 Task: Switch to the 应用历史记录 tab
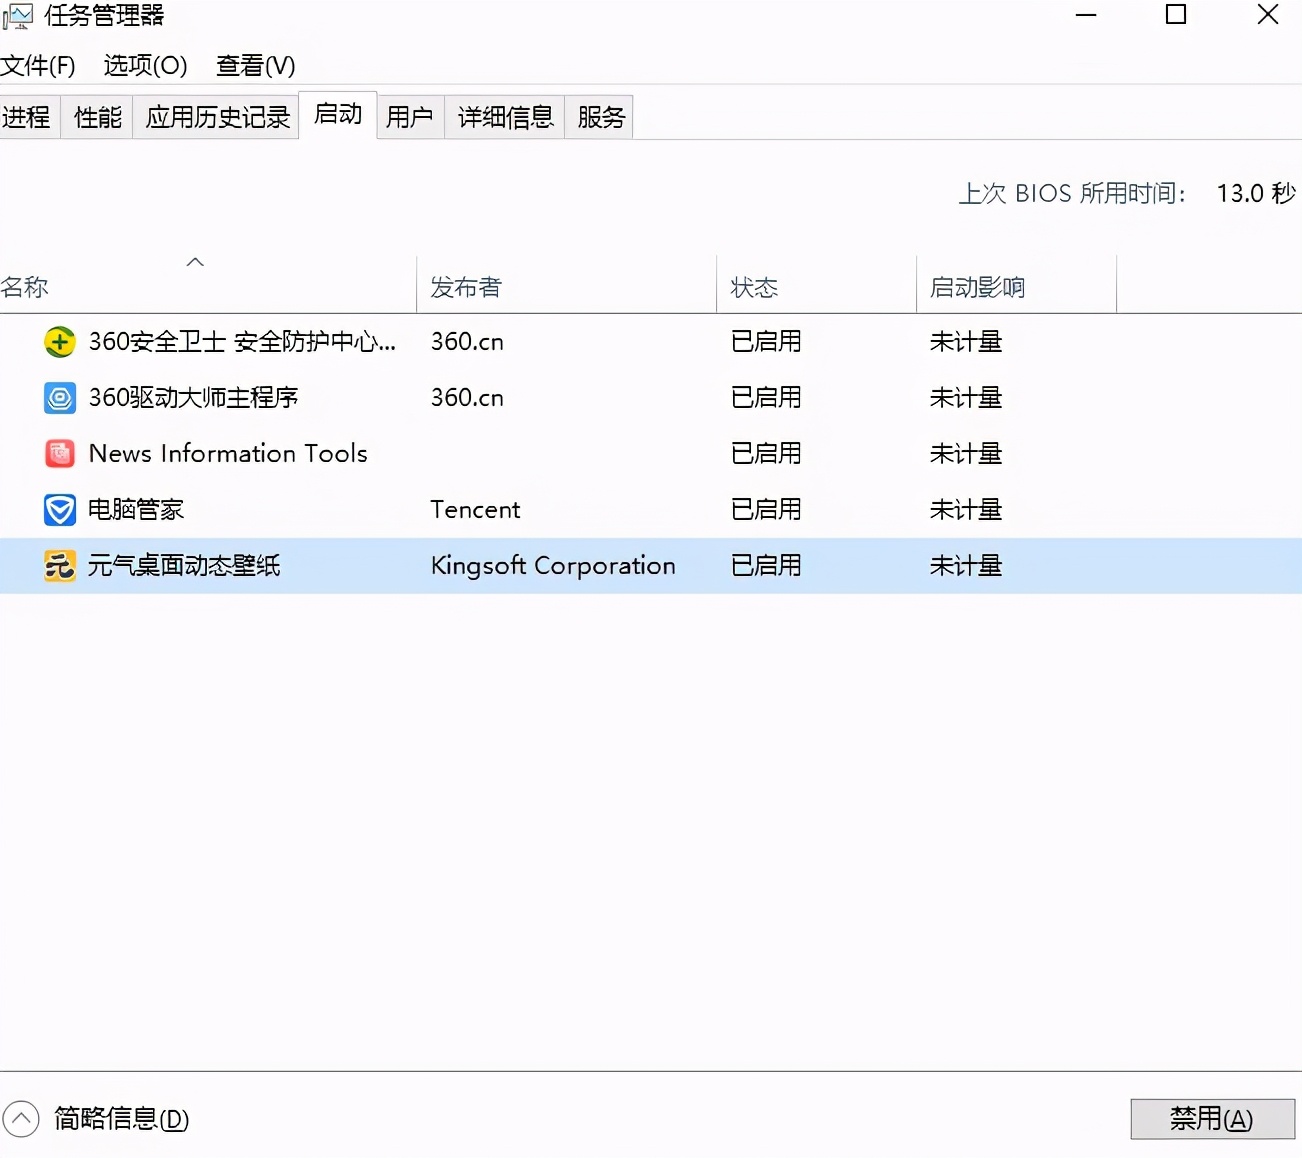coord(217,117)
